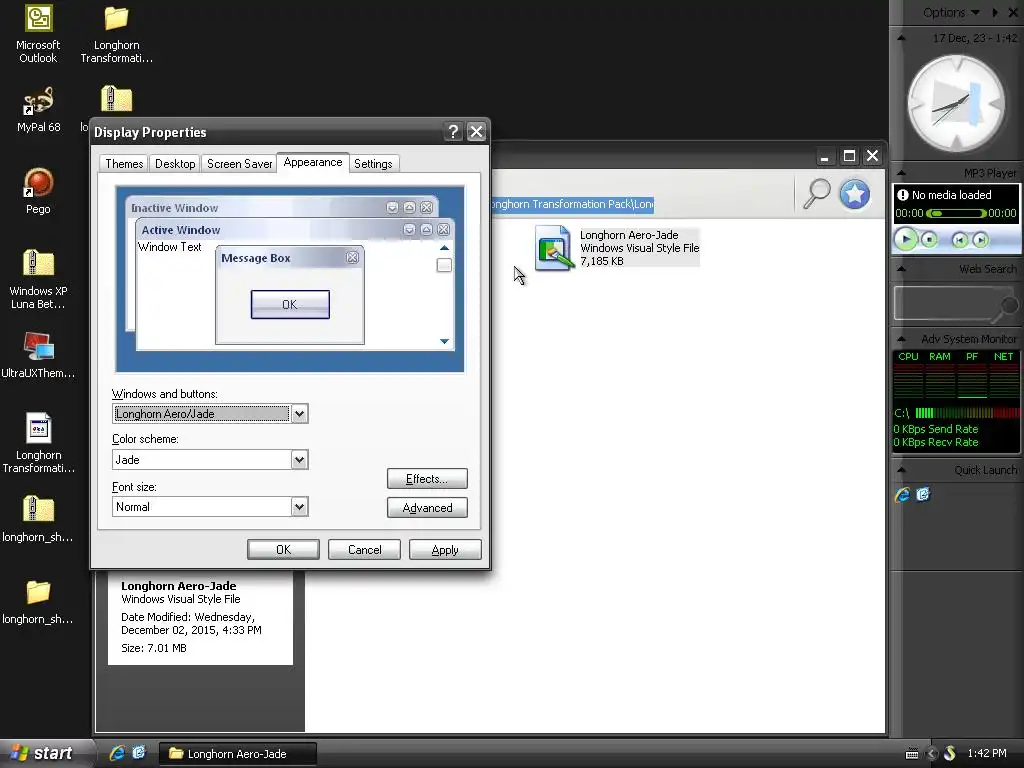Click the blue star favorites icon in Explorer

pos(854,194)
